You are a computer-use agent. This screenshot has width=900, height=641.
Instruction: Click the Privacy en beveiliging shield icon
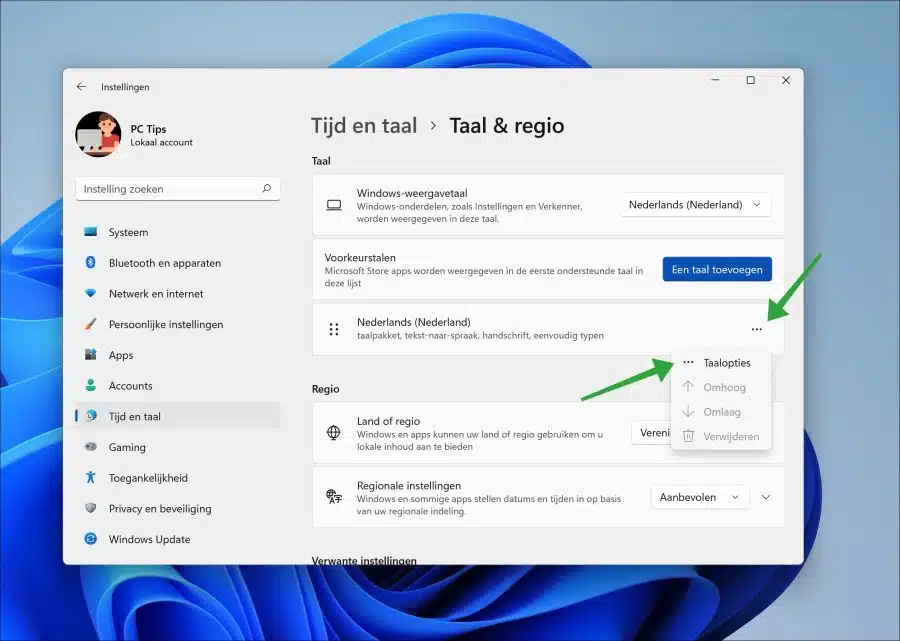click(91, 508)
